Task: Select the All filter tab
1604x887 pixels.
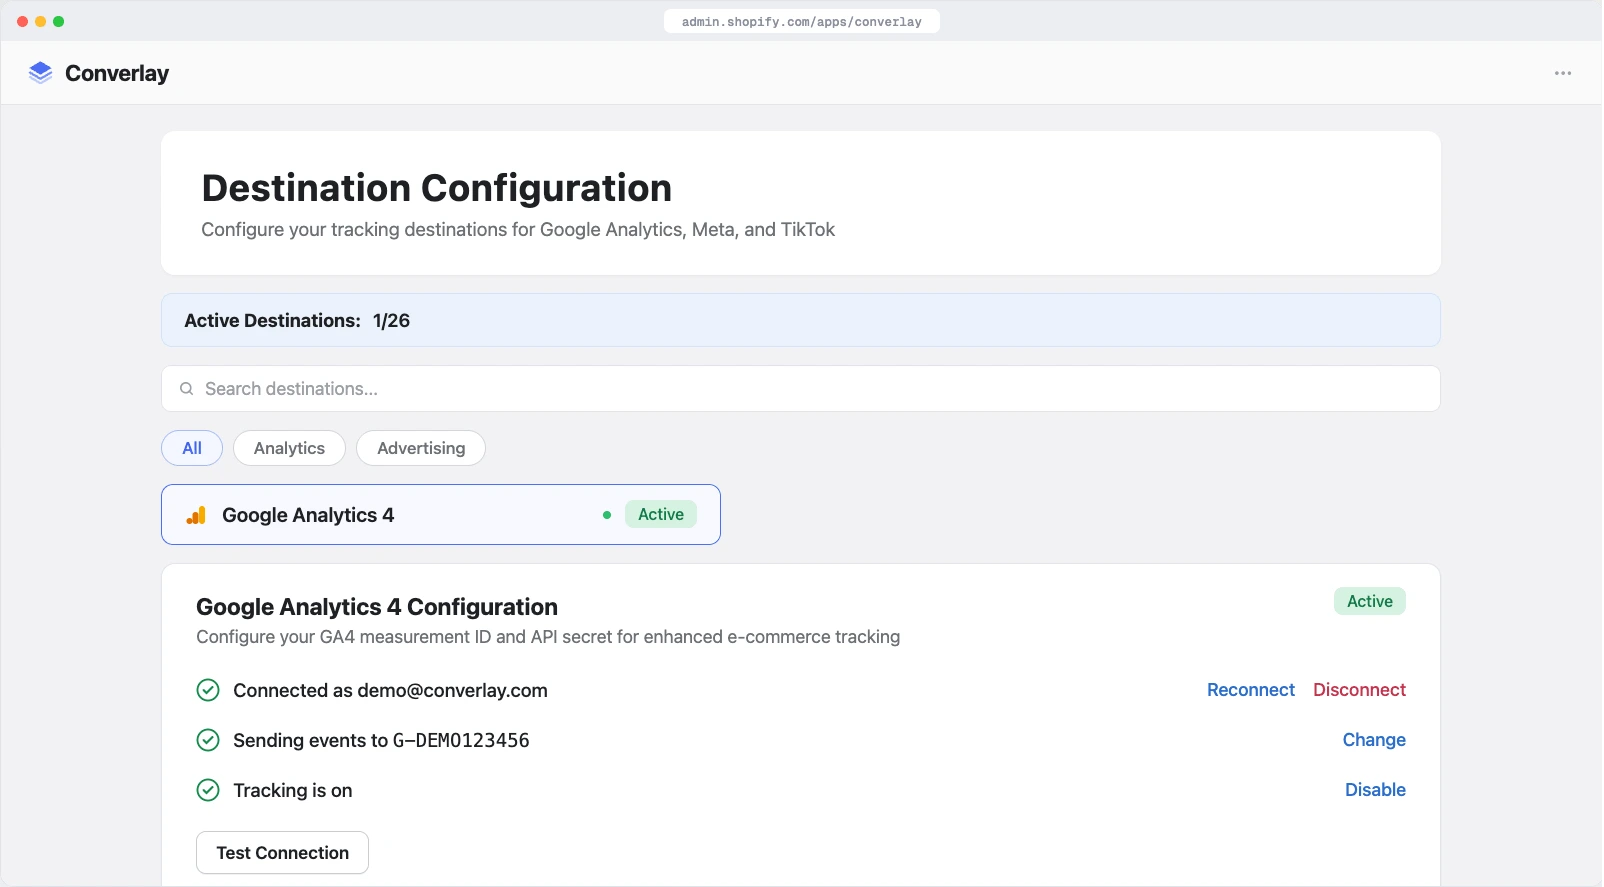Action: (x=192, y=448)
